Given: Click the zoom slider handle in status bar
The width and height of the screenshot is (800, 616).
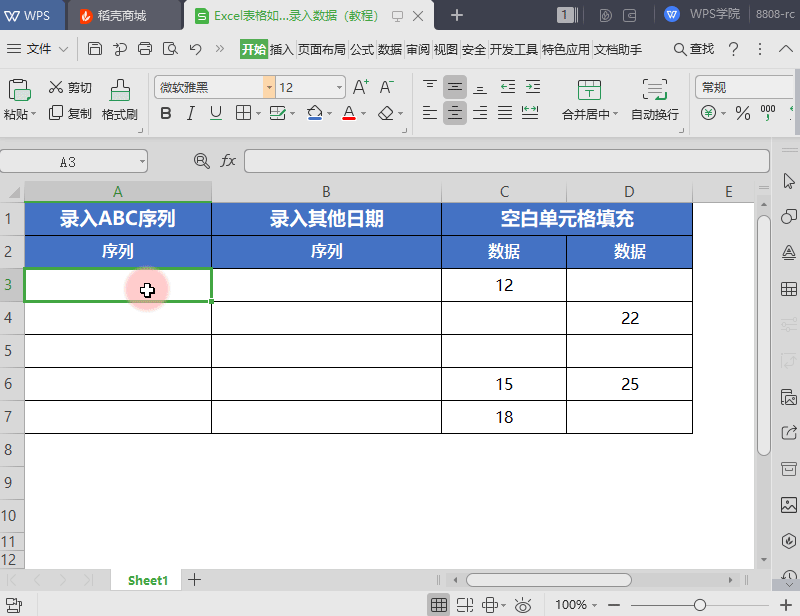Looking at the screenshot, I should click(699, 605).
